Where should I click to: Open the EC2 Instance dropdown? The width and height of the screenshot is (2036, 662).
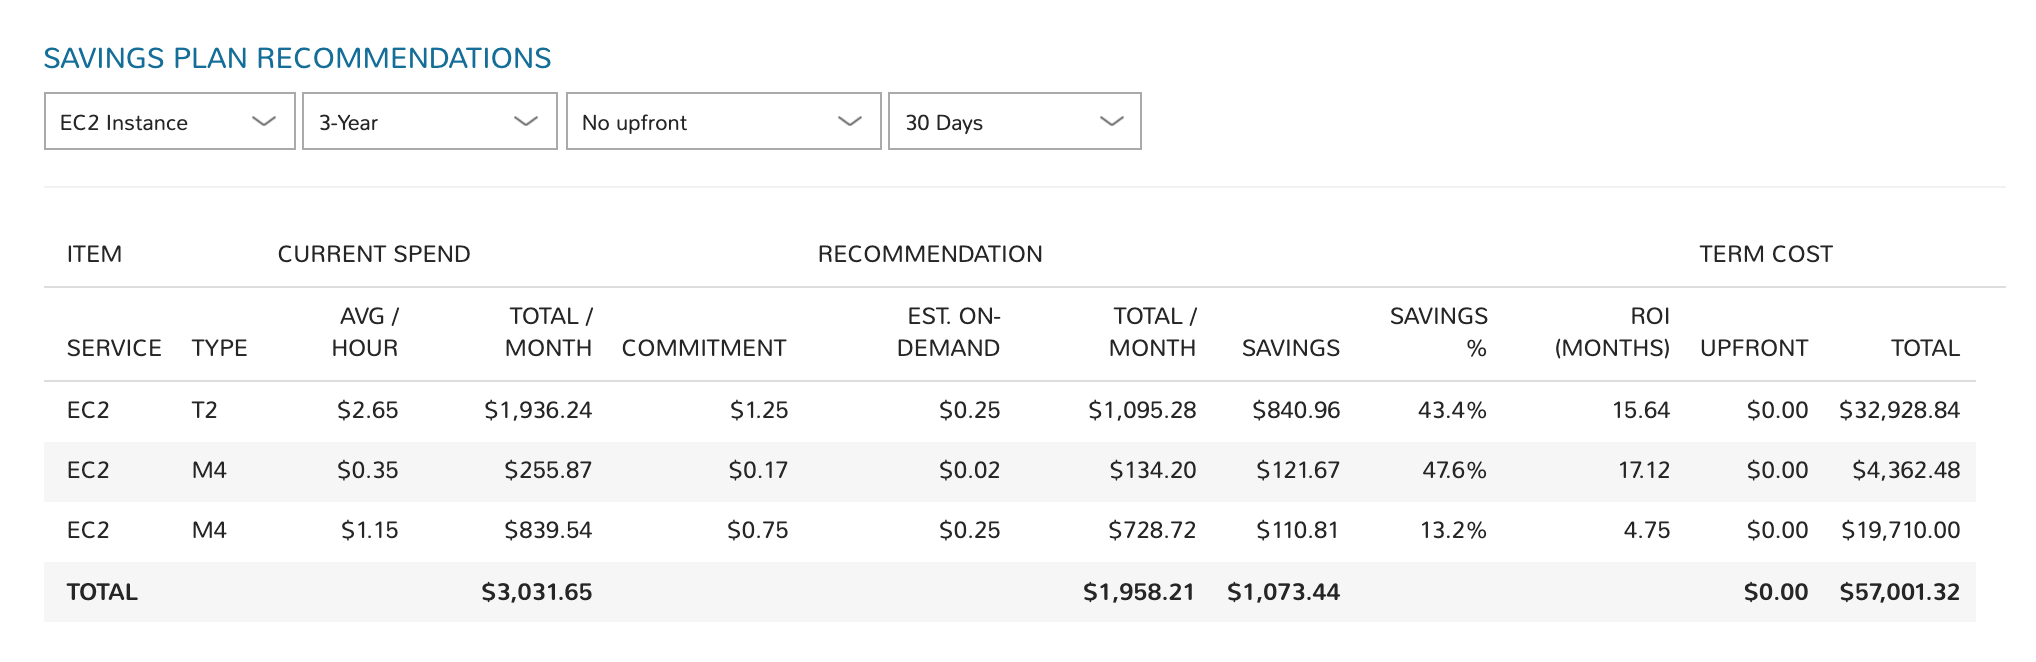[169, 122]
